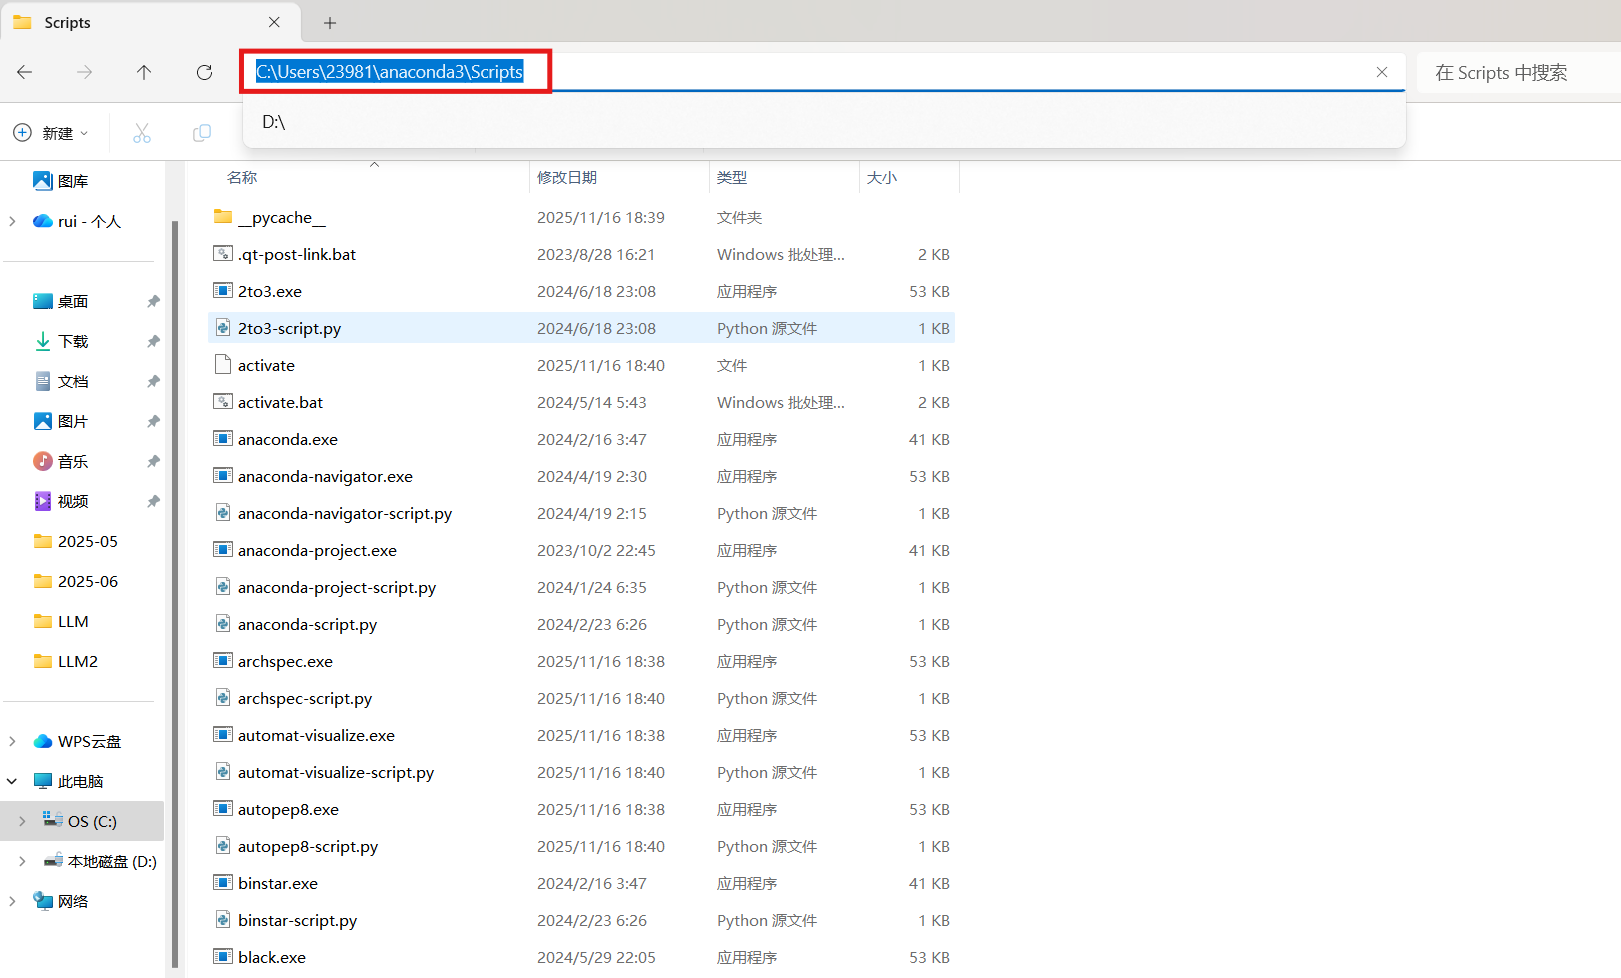This screenshot has height=978, width=1621.
Task: Click the pin icon beside 文档
Action: (x=153, y=381)
